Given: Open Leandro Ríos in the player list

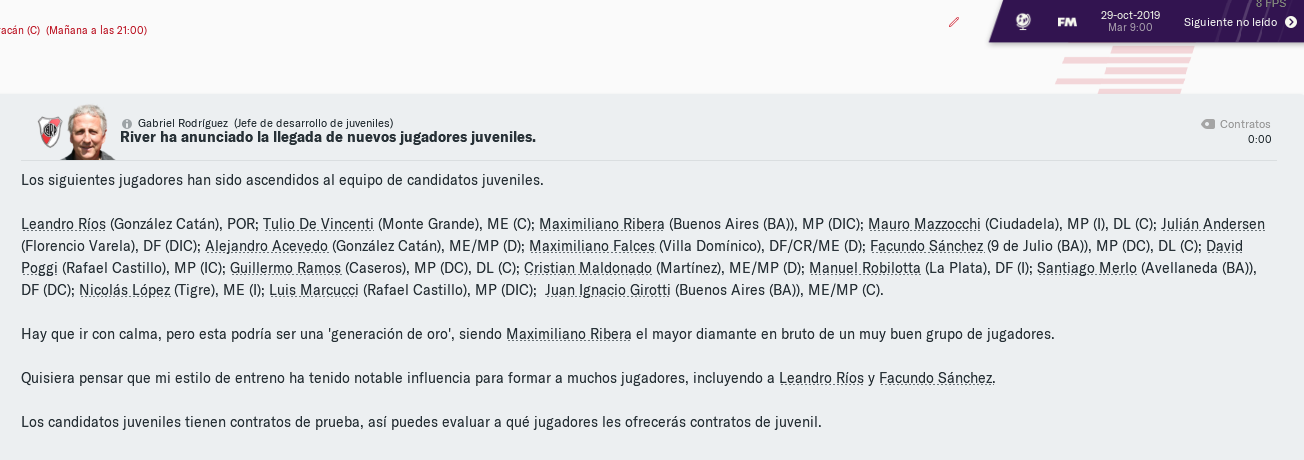Looking at the screenshot, I should coord(63,224).
